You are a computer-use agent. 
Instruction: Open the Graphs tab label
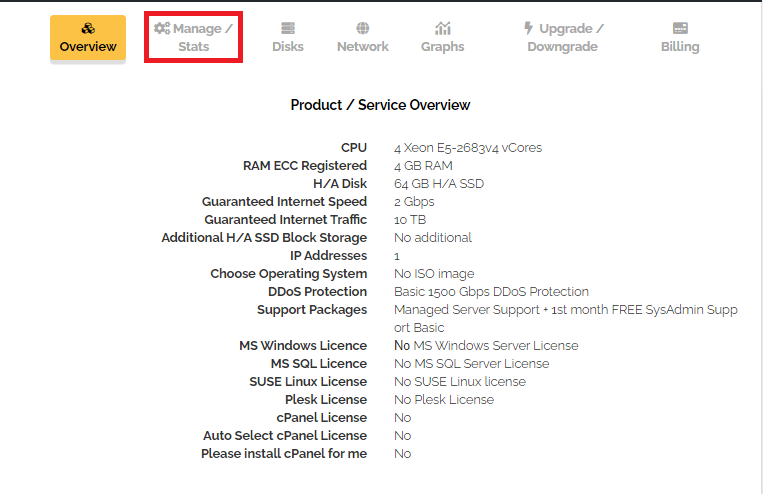point(442,47)
